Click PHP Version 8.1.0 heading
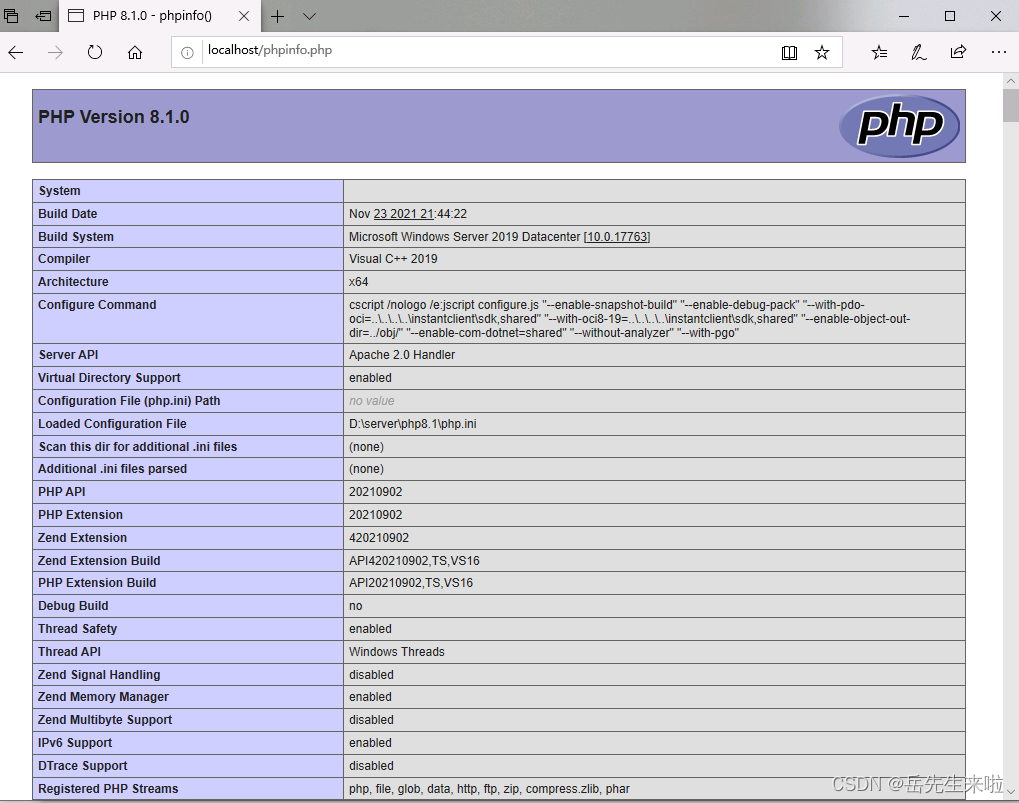 (114, 117)
